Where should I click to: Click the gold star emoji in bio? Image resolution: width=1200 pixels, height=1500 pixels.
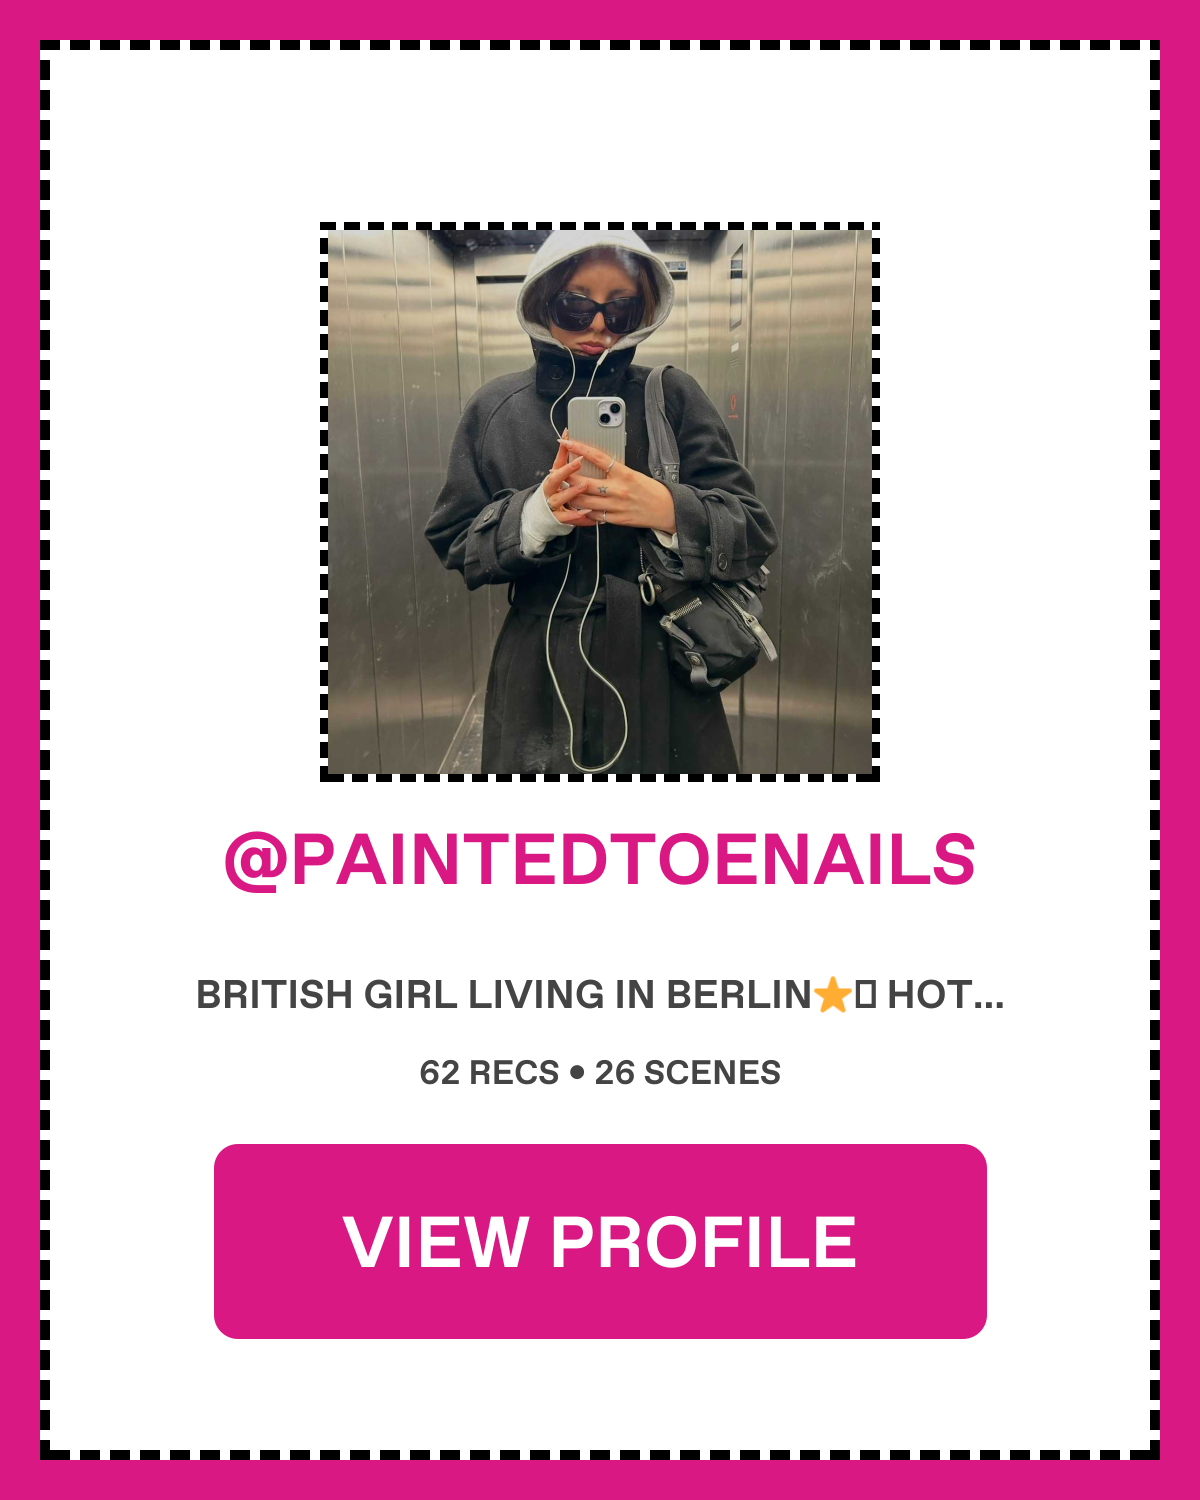(832, 995)
